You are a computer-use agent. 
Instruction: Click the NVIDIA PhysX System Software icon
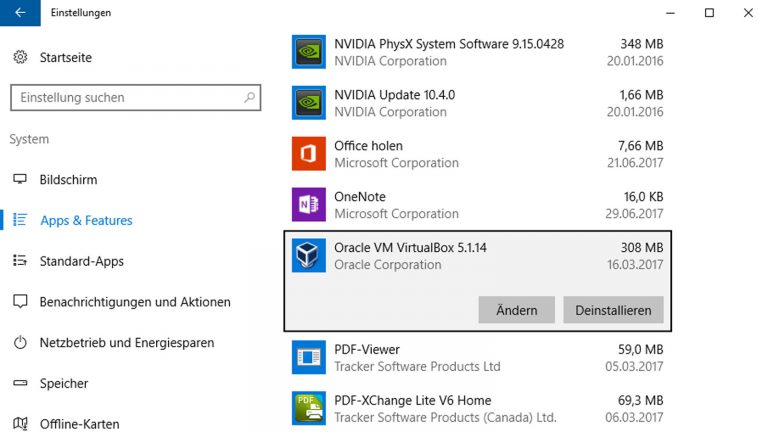pyautogui.click(x=309, y=52)
